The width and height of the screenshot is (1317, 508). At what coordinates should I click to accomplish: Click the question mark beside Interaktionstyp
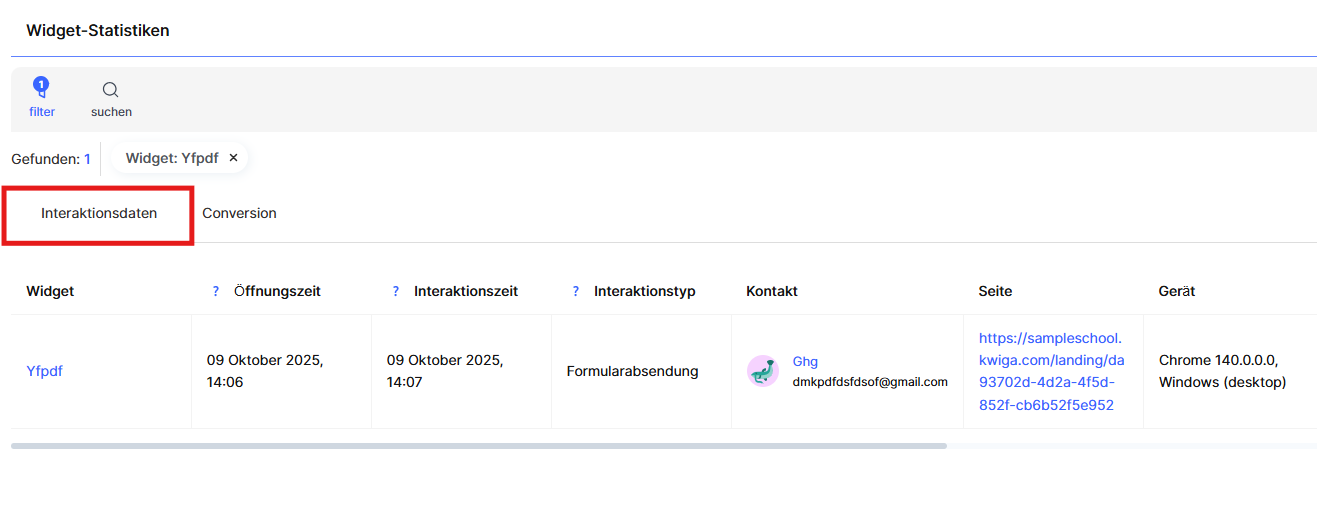click(575, 292)
